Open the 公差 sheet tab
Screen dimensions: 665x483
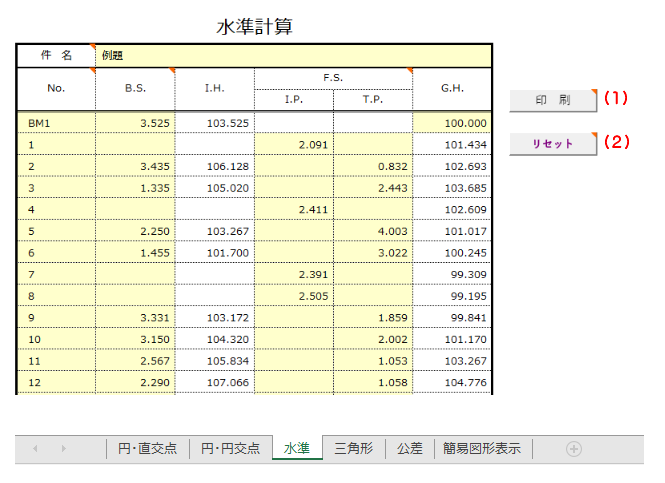(x=409, y=448)
